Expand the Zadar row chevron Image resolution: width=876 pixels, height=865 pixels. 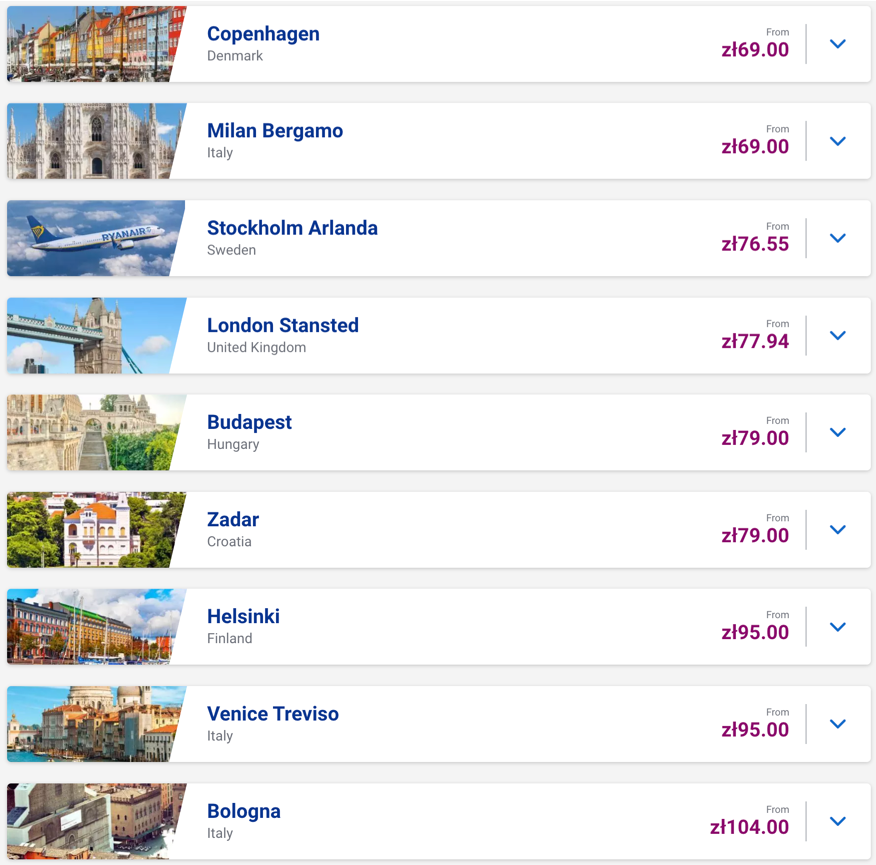click(x=837, y=529)
